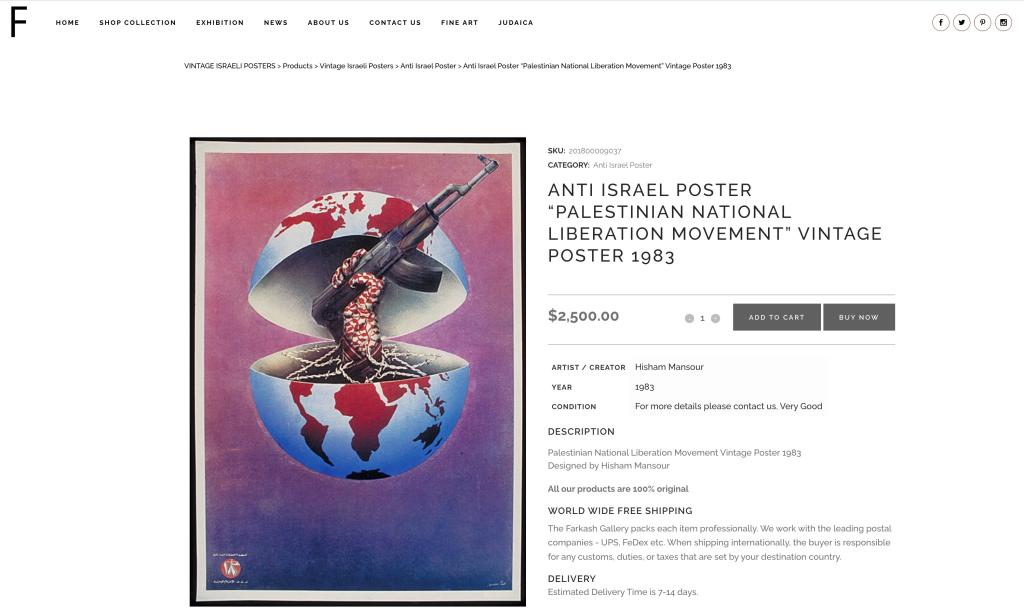
Task: Add the poster to cart
Action: (776, 317)
